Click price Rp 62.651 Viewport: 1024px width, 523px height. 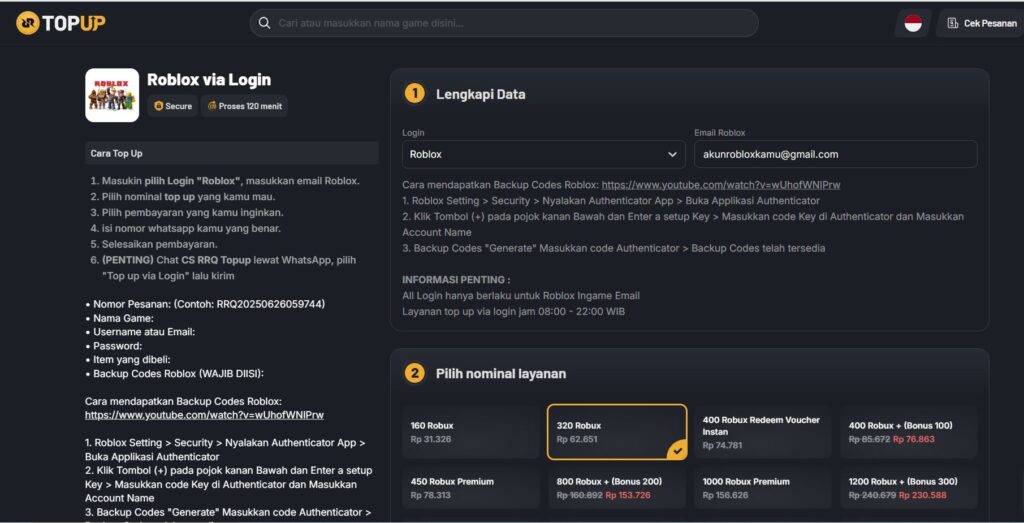(x=577, y=439)
